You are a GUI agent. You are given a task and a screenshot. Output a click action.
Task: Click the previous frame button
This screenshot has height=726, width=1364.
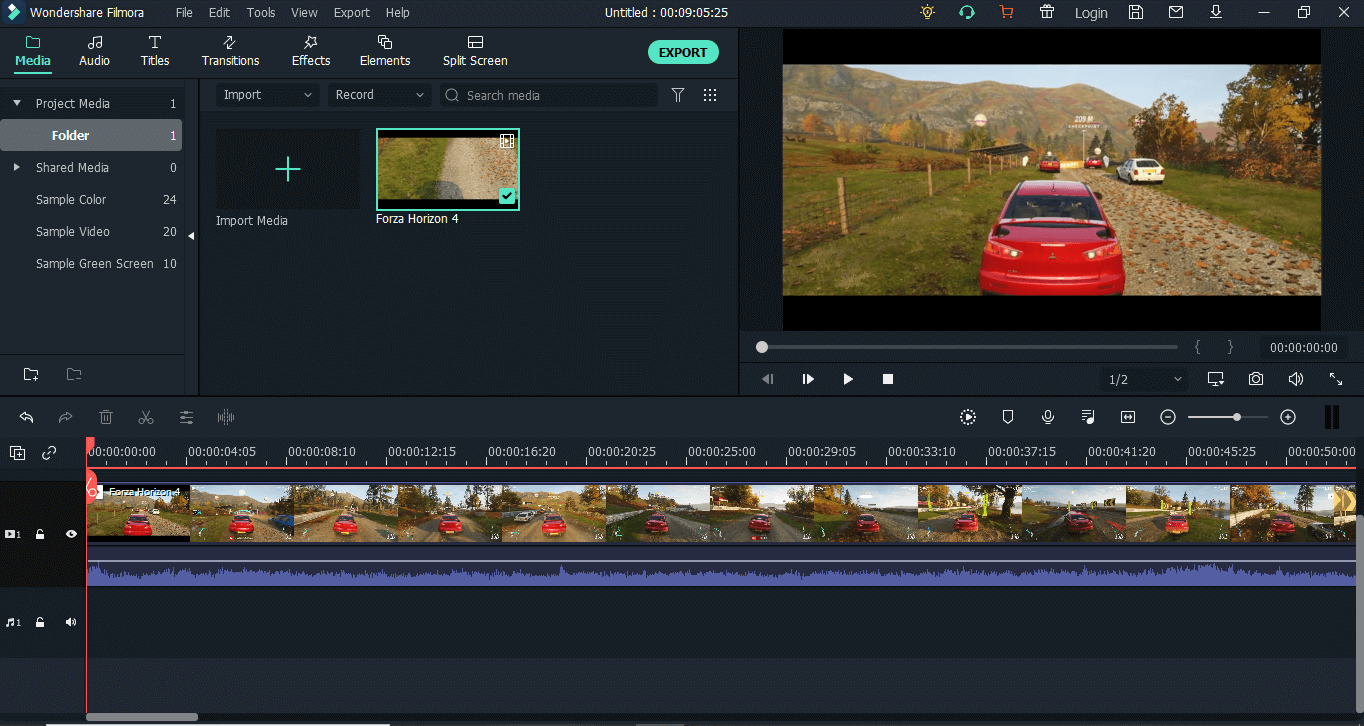768,379
